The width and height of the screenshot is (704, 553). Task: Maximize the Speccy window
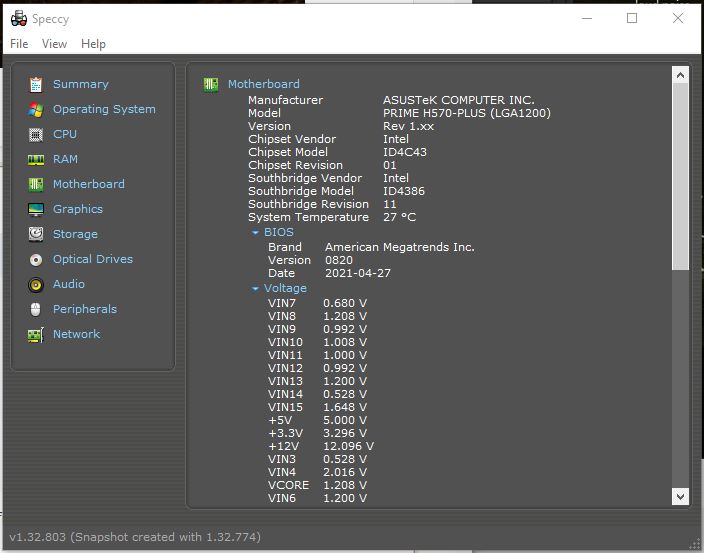(x=632, y=18)
